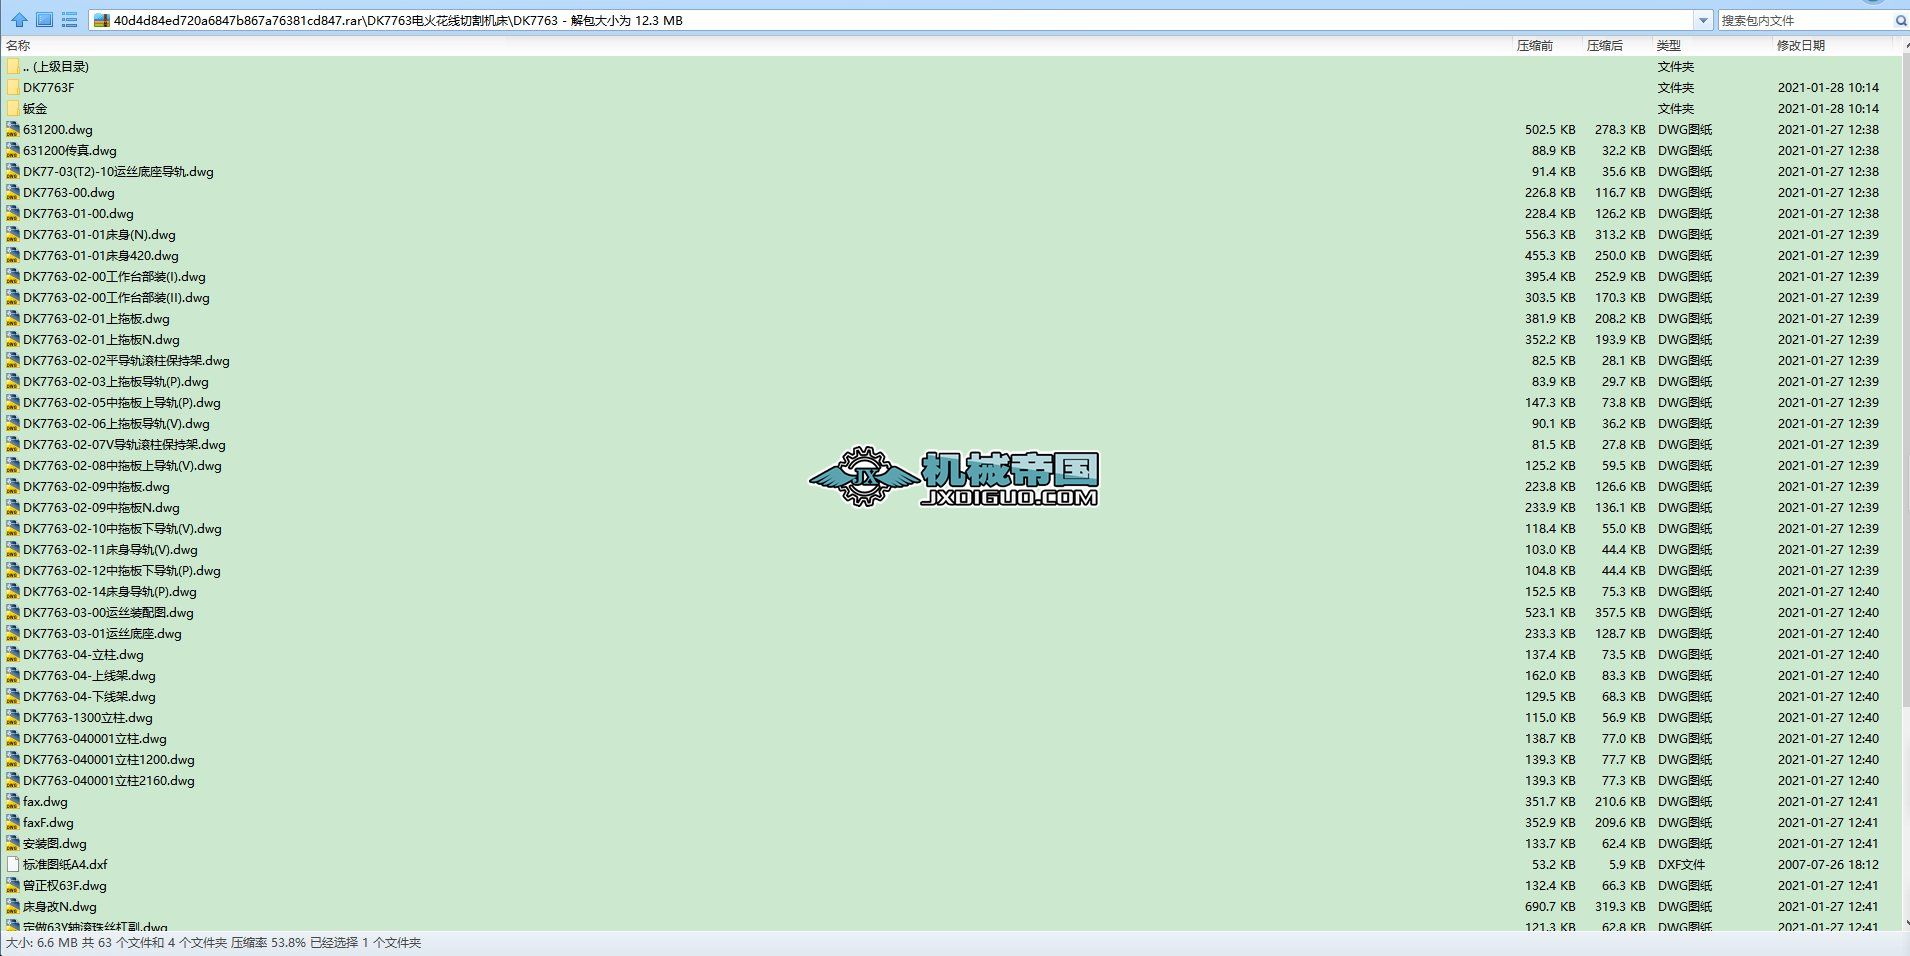Screen dimensions: 1910x956
Task: Click the archive icon in the address bar
Action: (102, 19)
